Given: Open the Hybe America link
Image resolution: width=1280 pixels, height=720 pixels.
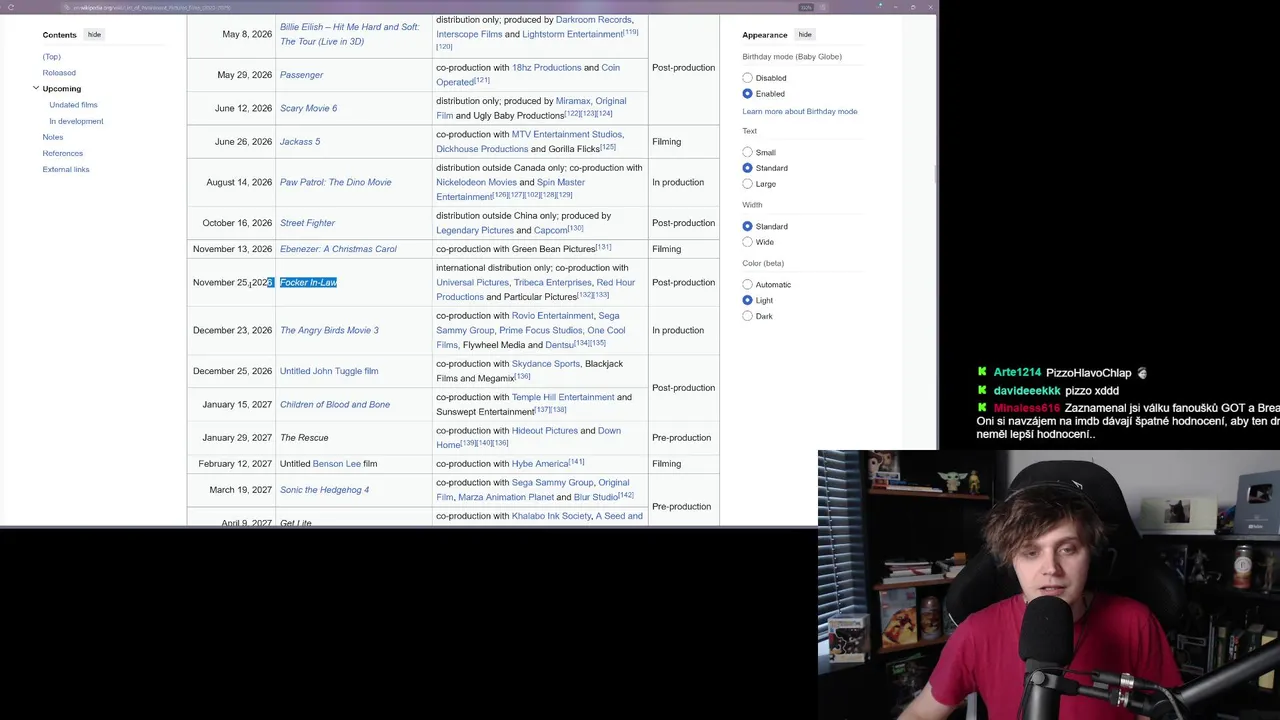Looking at the screenshot, I should coord(540,464).
